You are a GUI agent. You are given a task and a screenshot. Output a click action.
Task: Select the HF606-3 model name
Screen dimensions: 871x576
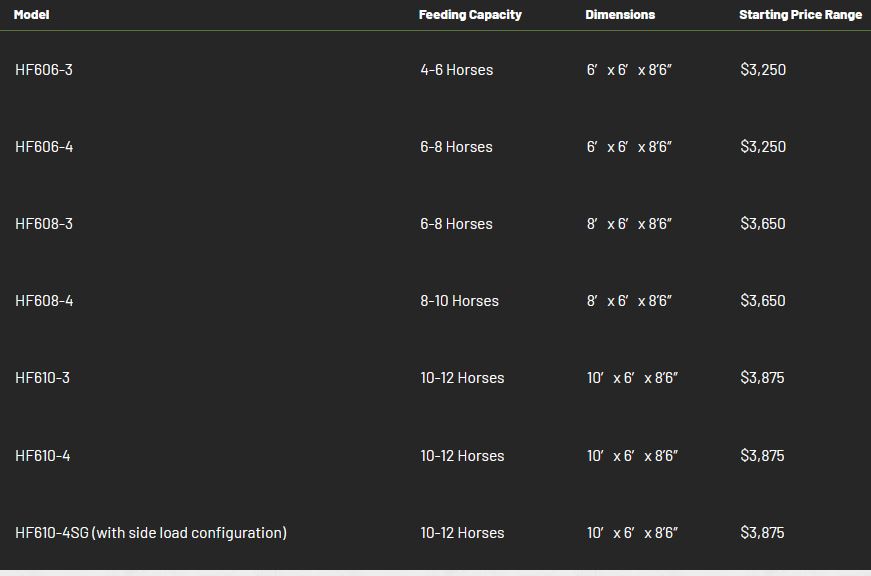(x=44, y=70)
